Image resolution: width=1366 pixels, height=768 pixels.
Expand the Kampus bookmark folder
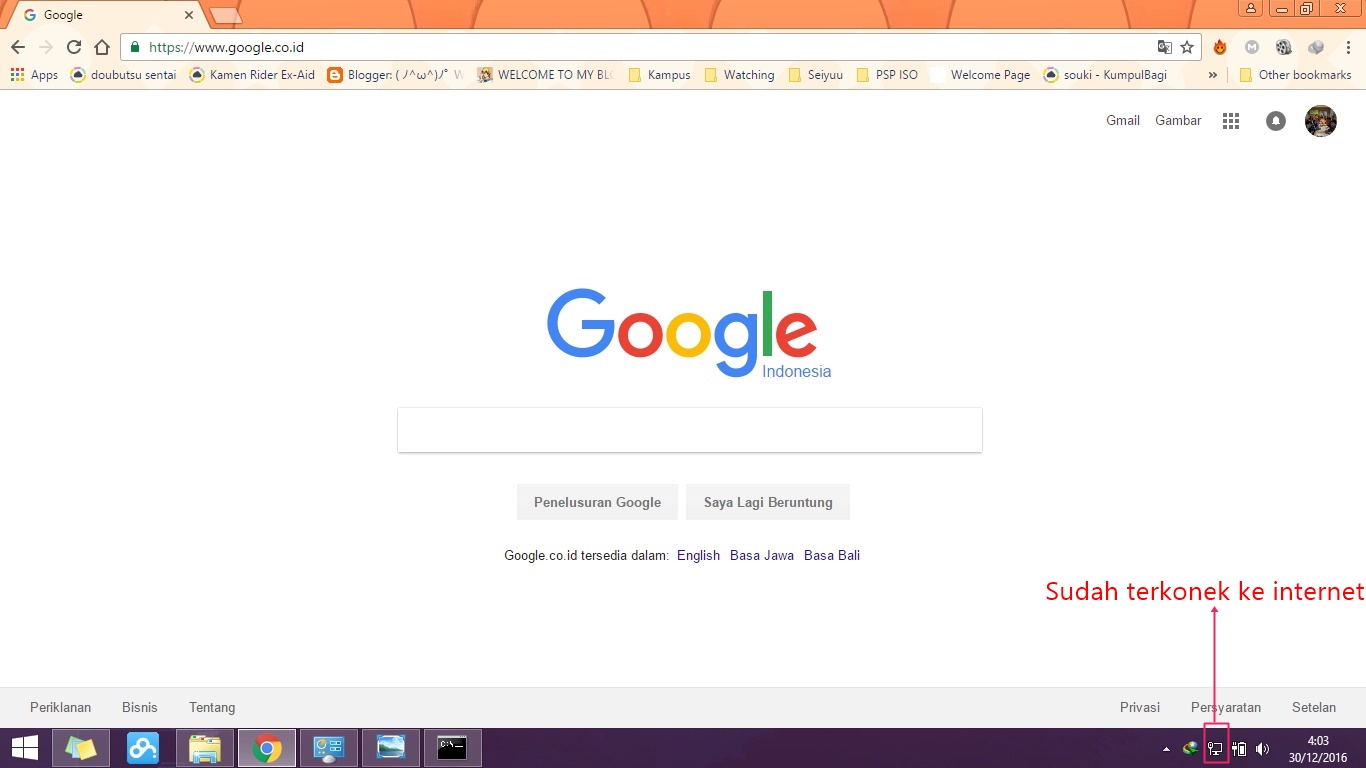click(659, 75)
